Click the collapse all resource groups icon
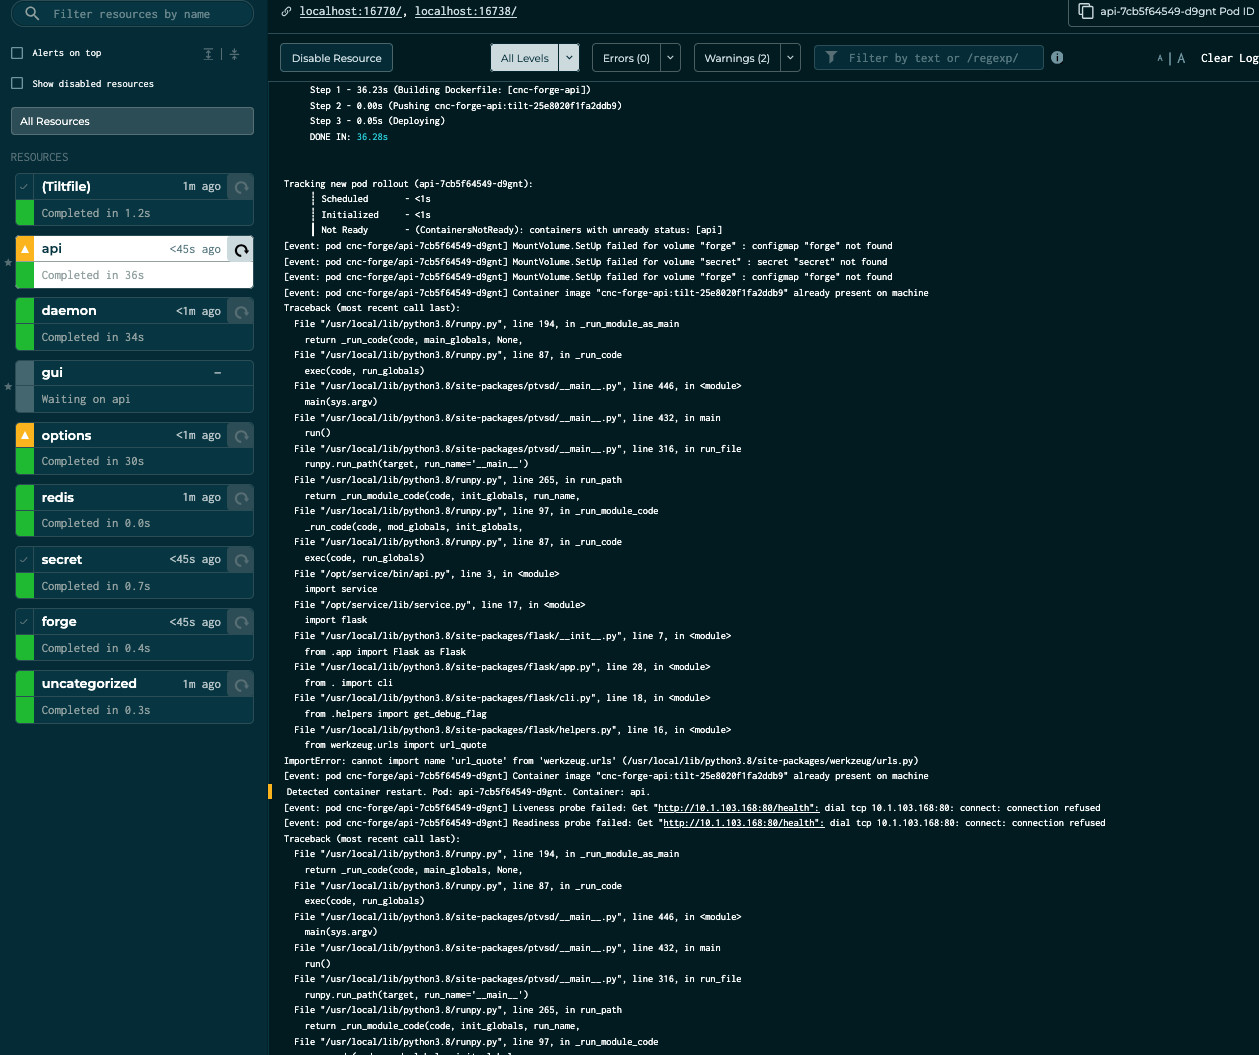The image size is (1259, 1055). coord(234,54)
